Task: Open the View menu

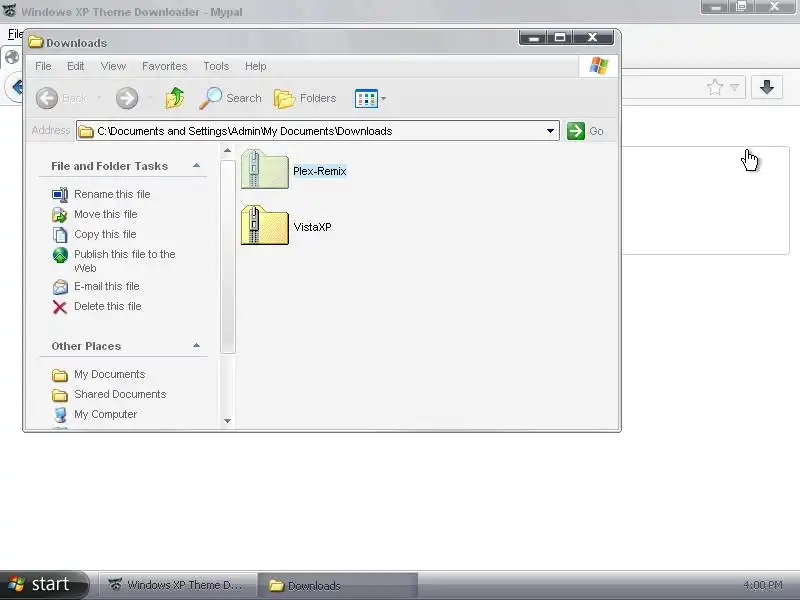Action: tap(113, 66)
